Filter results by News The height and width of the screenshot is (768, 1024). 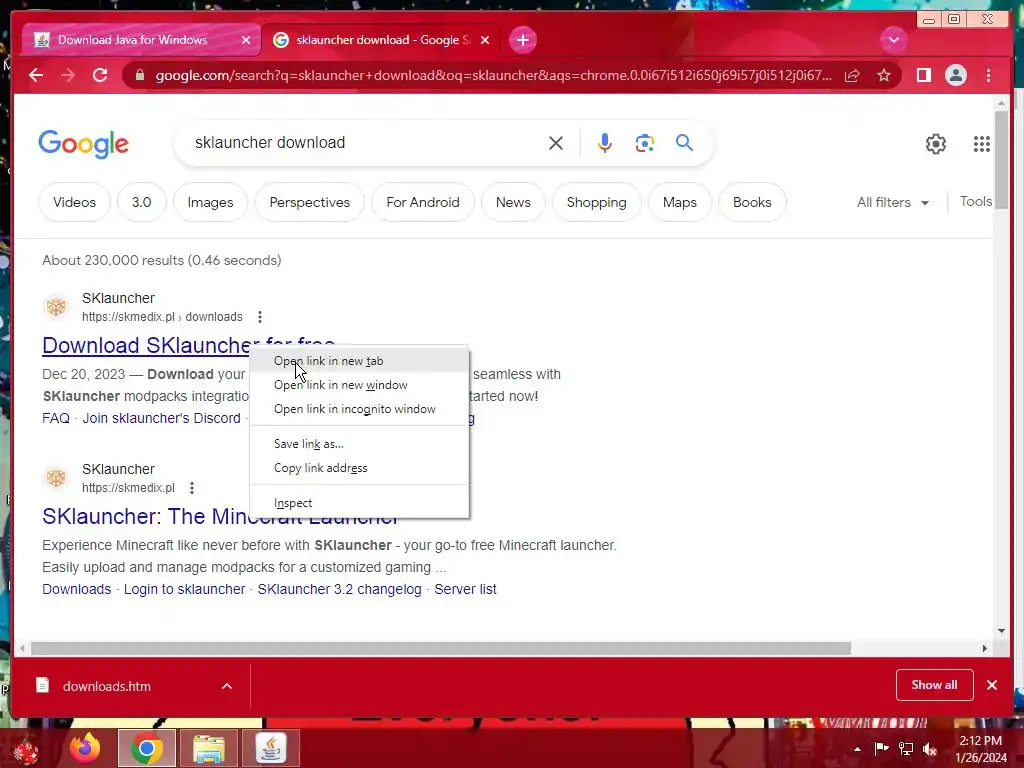pos(513,202)
